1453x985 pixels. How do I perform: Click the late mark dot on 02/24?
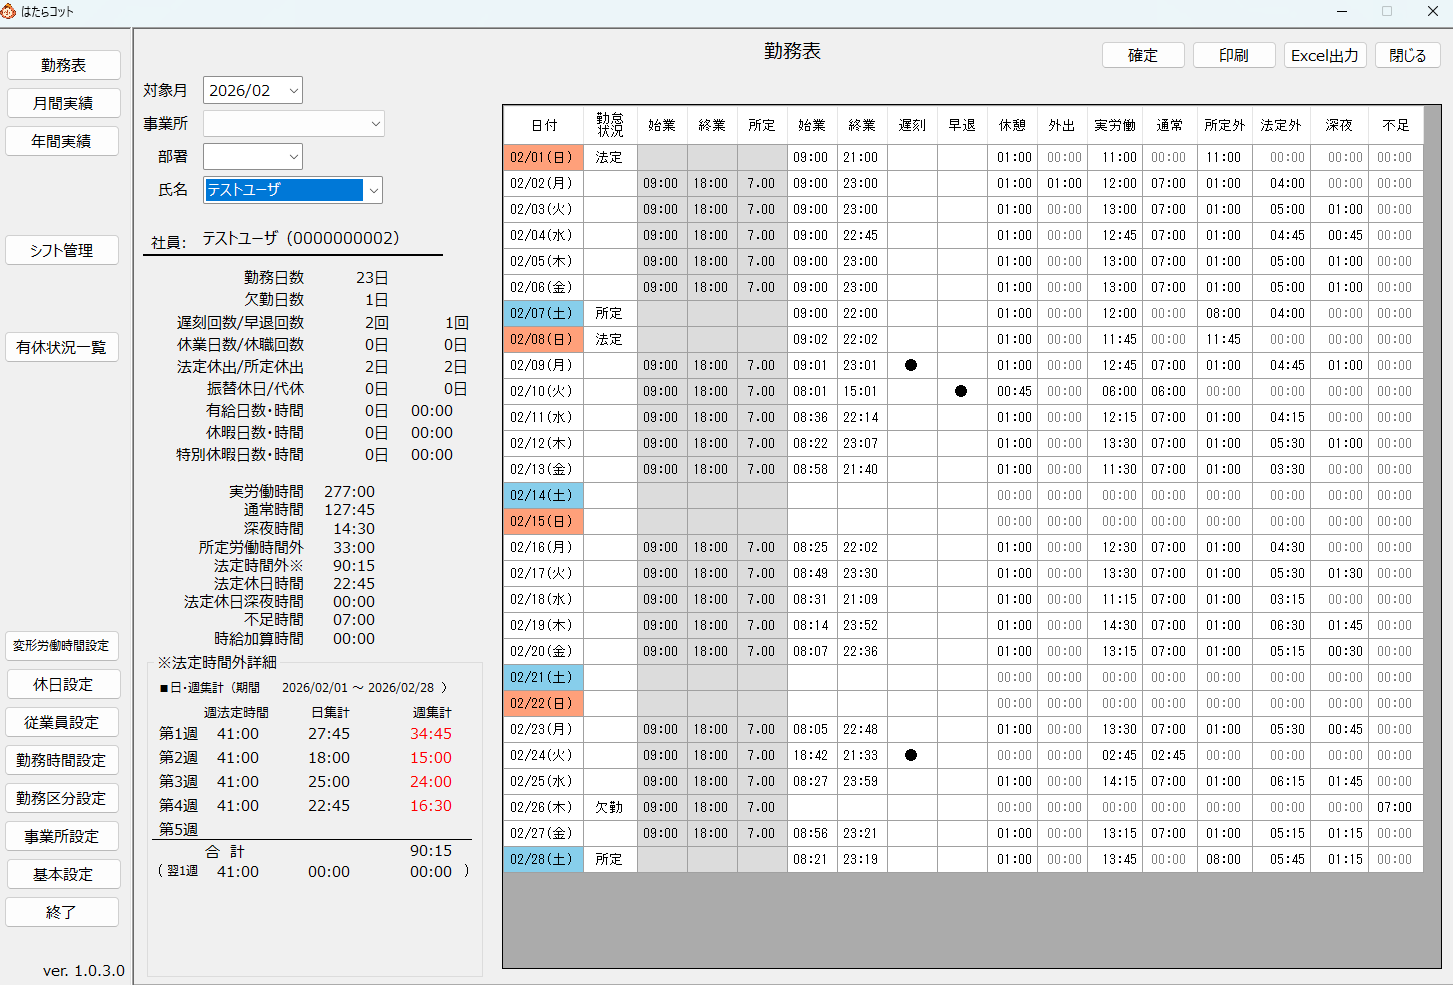click(911, 755)
